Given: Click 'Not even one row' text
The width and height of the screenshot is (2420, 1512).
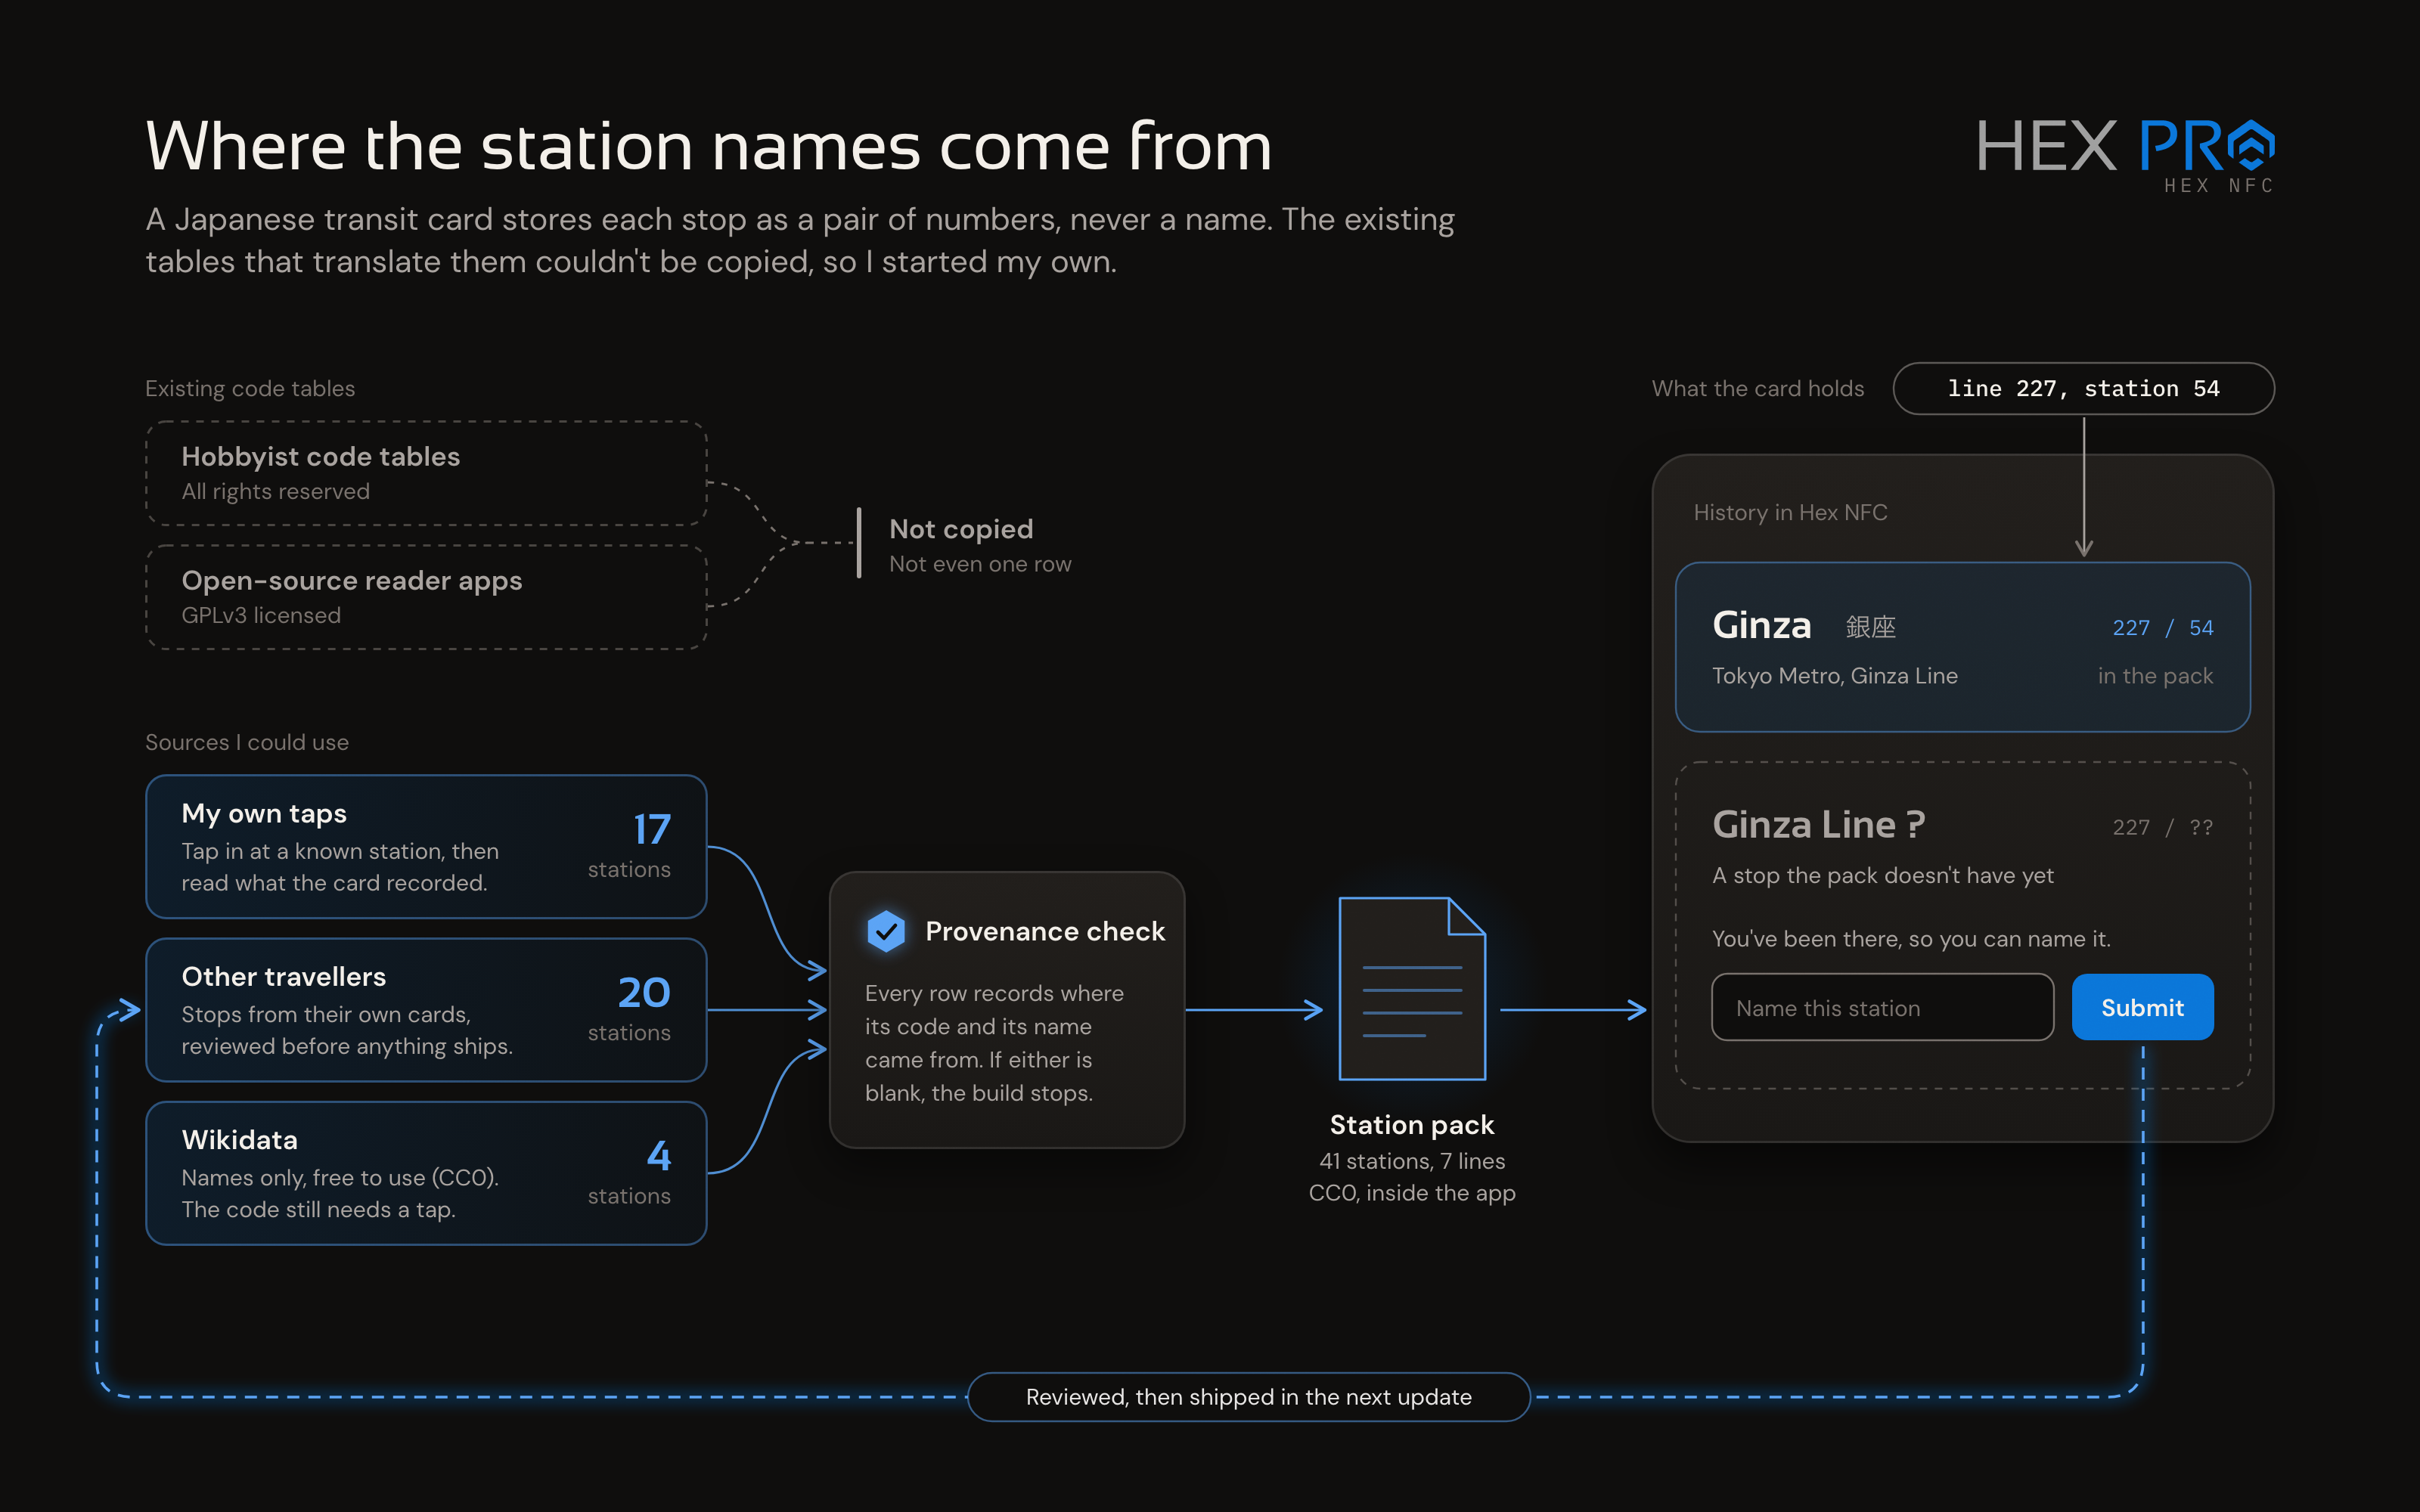Looking at the screenshot, I should point(980,564).
